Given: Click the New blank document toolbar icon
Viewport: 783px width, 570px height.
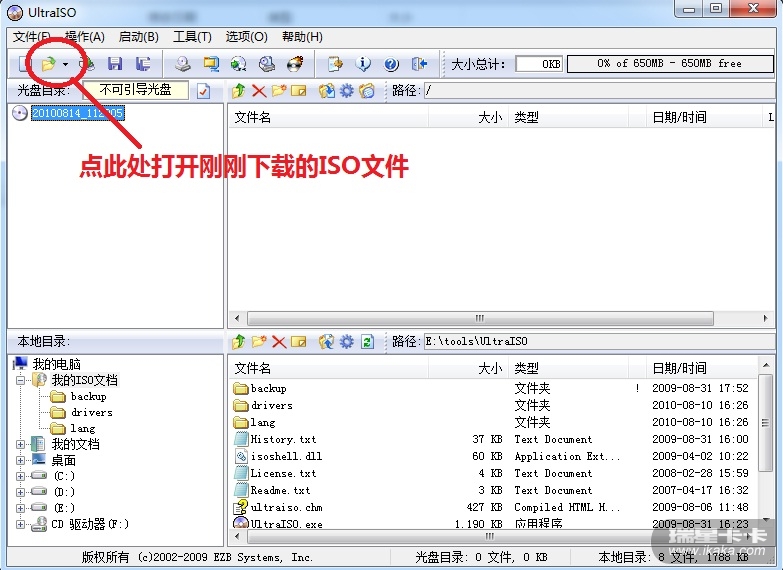Looking at the screenshot, I should [23, 64].
